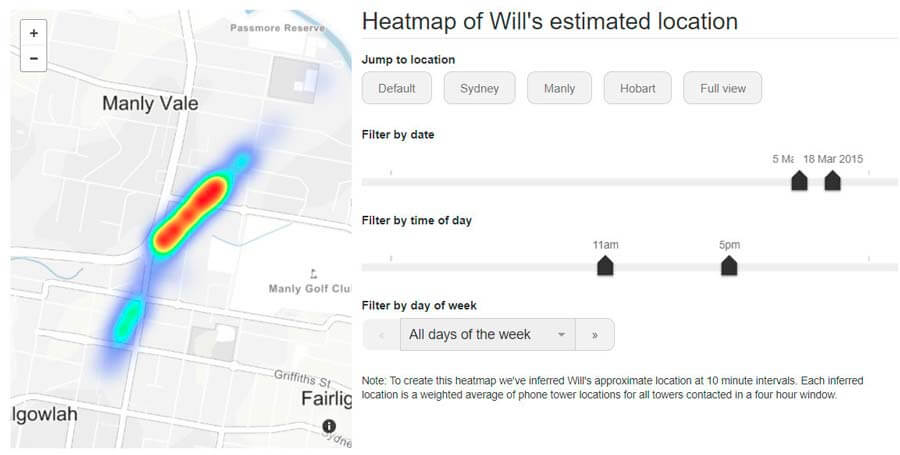Select the 11am time slider handle
This screenshot has height=455, width=900.
click(605, 266)
